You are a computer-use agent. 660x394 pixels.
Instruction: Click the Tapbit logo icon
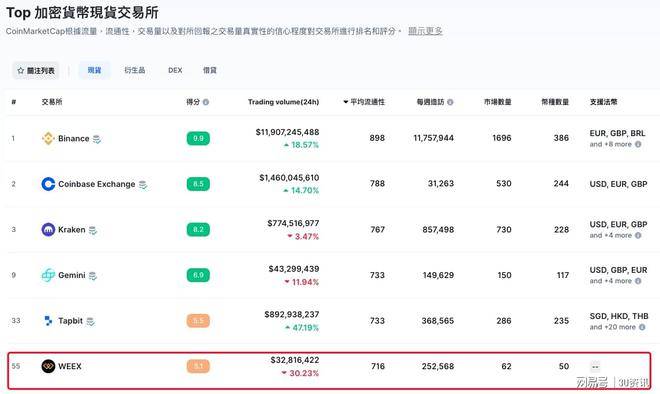[48, 321]
